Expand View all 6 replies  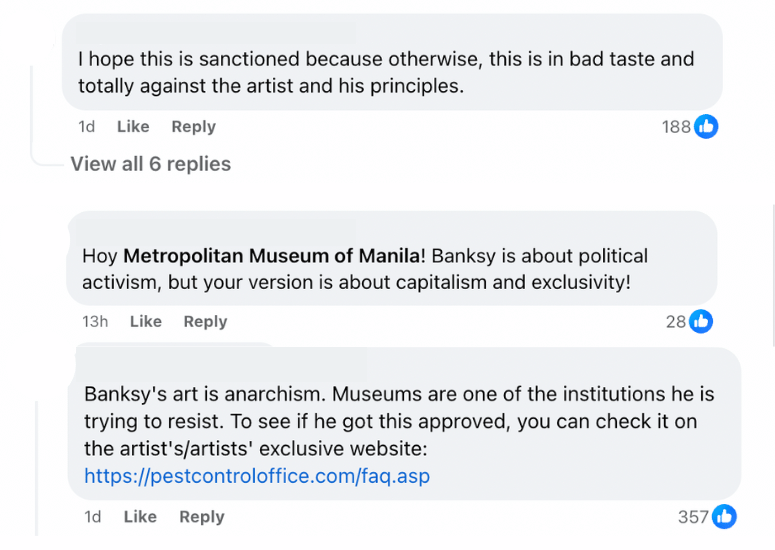coord(151,164)
